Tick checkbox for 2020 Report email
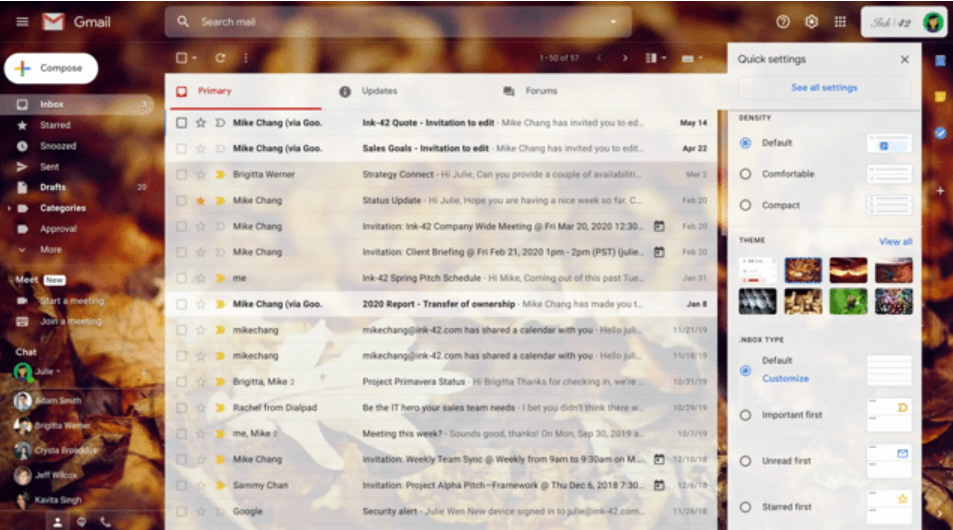 [181, 304]
